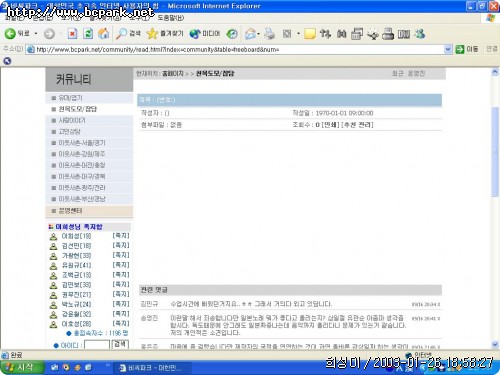Click the member icon beside [13]

click(x=53, y=275)
